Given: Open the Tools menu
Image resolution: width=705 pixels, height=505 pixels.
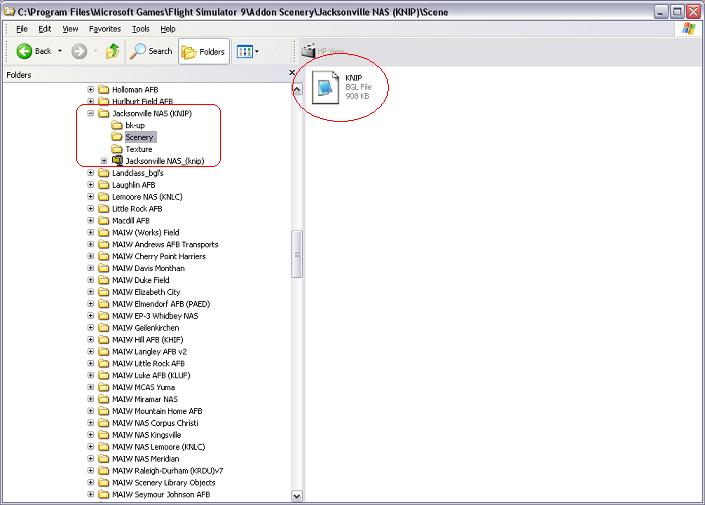Looking at the screenshot, I should coord(140,29).
